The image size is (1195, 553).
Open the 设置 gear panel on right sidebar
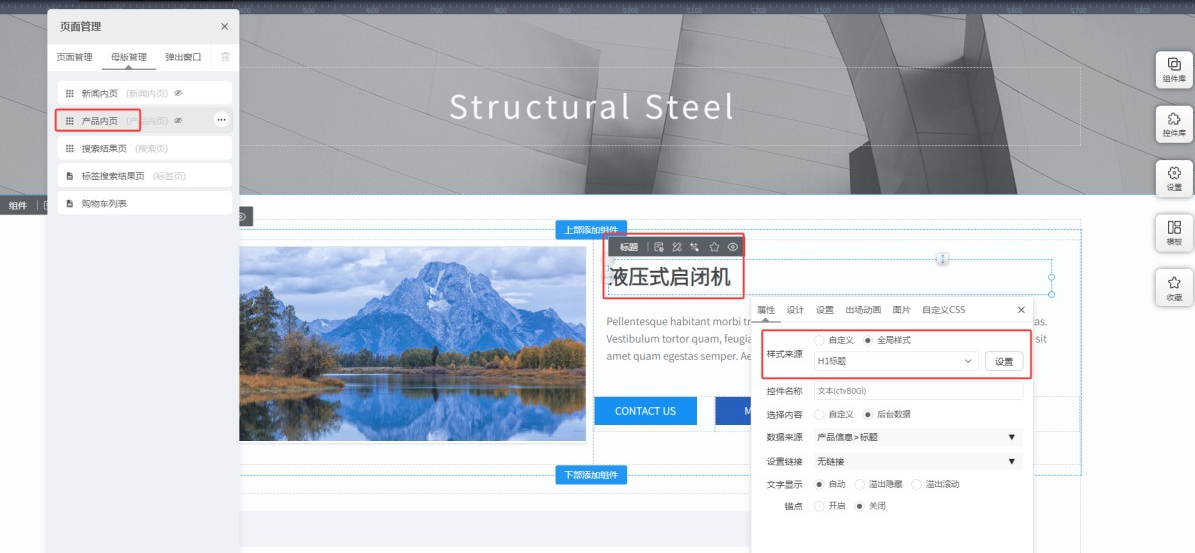coord(1174,178)
